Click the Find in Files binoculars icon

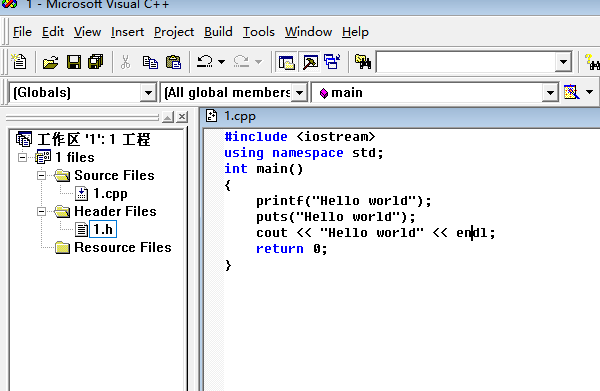pyautogui.click(x=363, y=62)
